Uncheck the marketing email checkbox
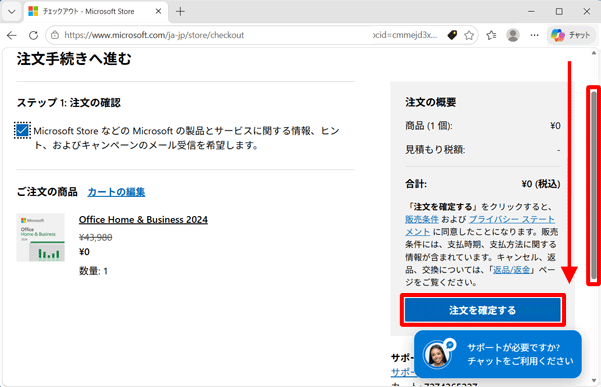The height and width of the screenshot is (387, 601). pos(22,131)
